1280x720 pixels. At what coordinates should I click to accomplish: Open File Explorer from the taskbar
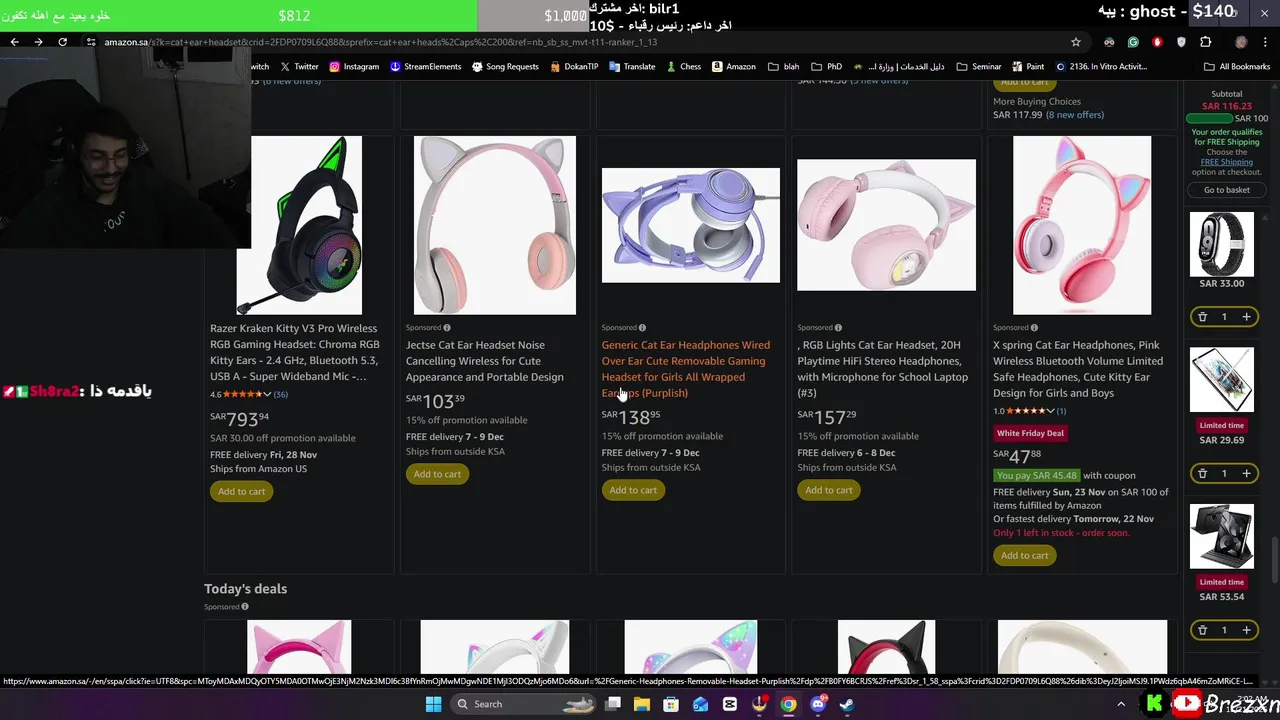tap(642, 704)
